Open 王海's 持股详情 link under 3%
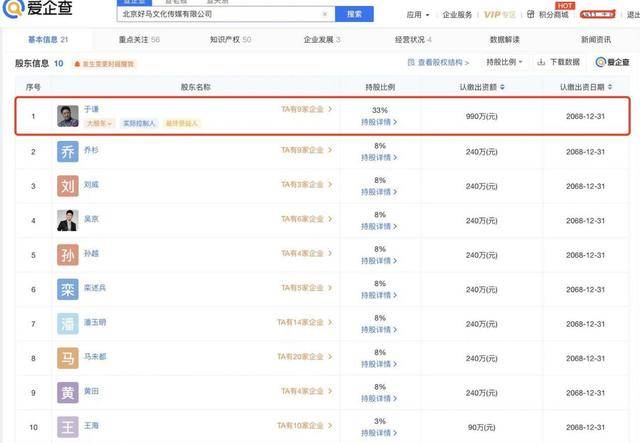This screenshot has height=443, width=640. point(379,433)
